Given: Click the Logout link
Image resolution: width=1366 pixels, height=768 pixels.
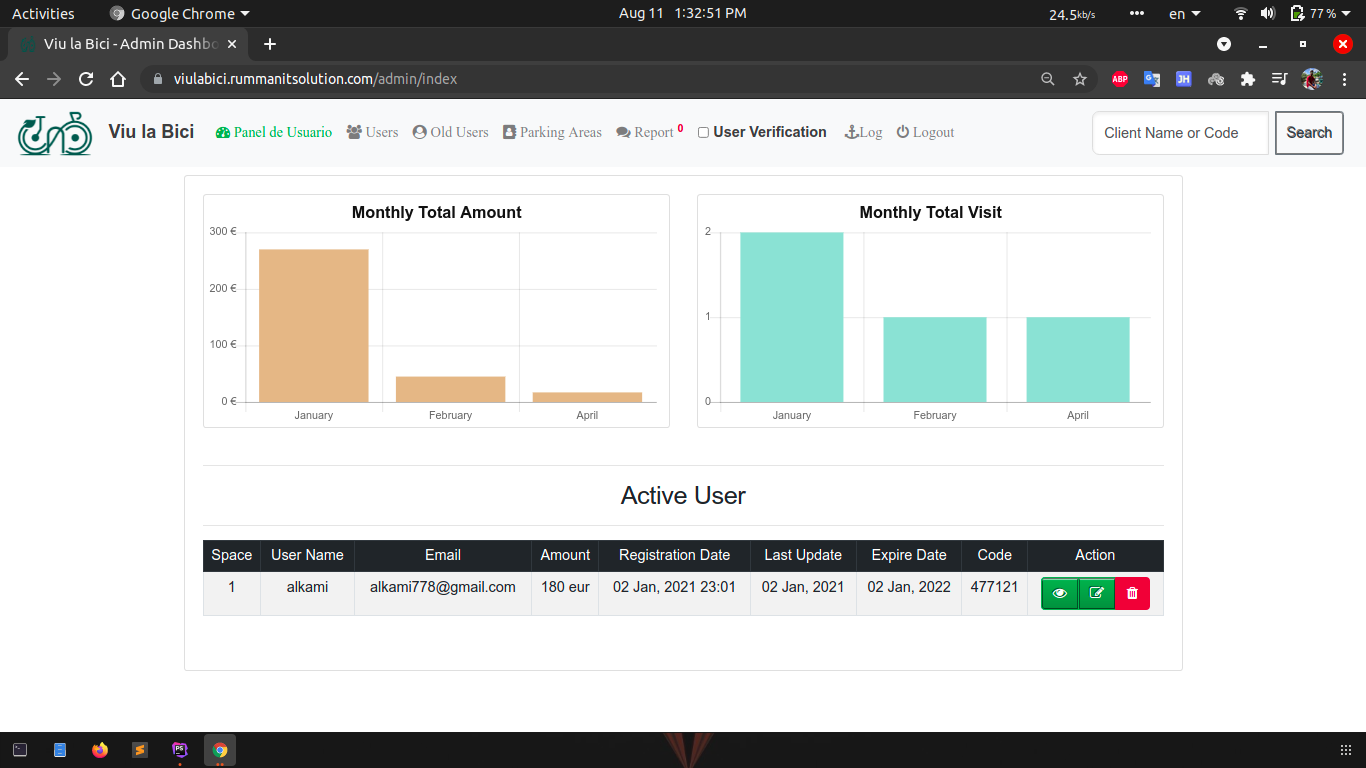Looking at the screenshot, I should click(x=925, y=132).
